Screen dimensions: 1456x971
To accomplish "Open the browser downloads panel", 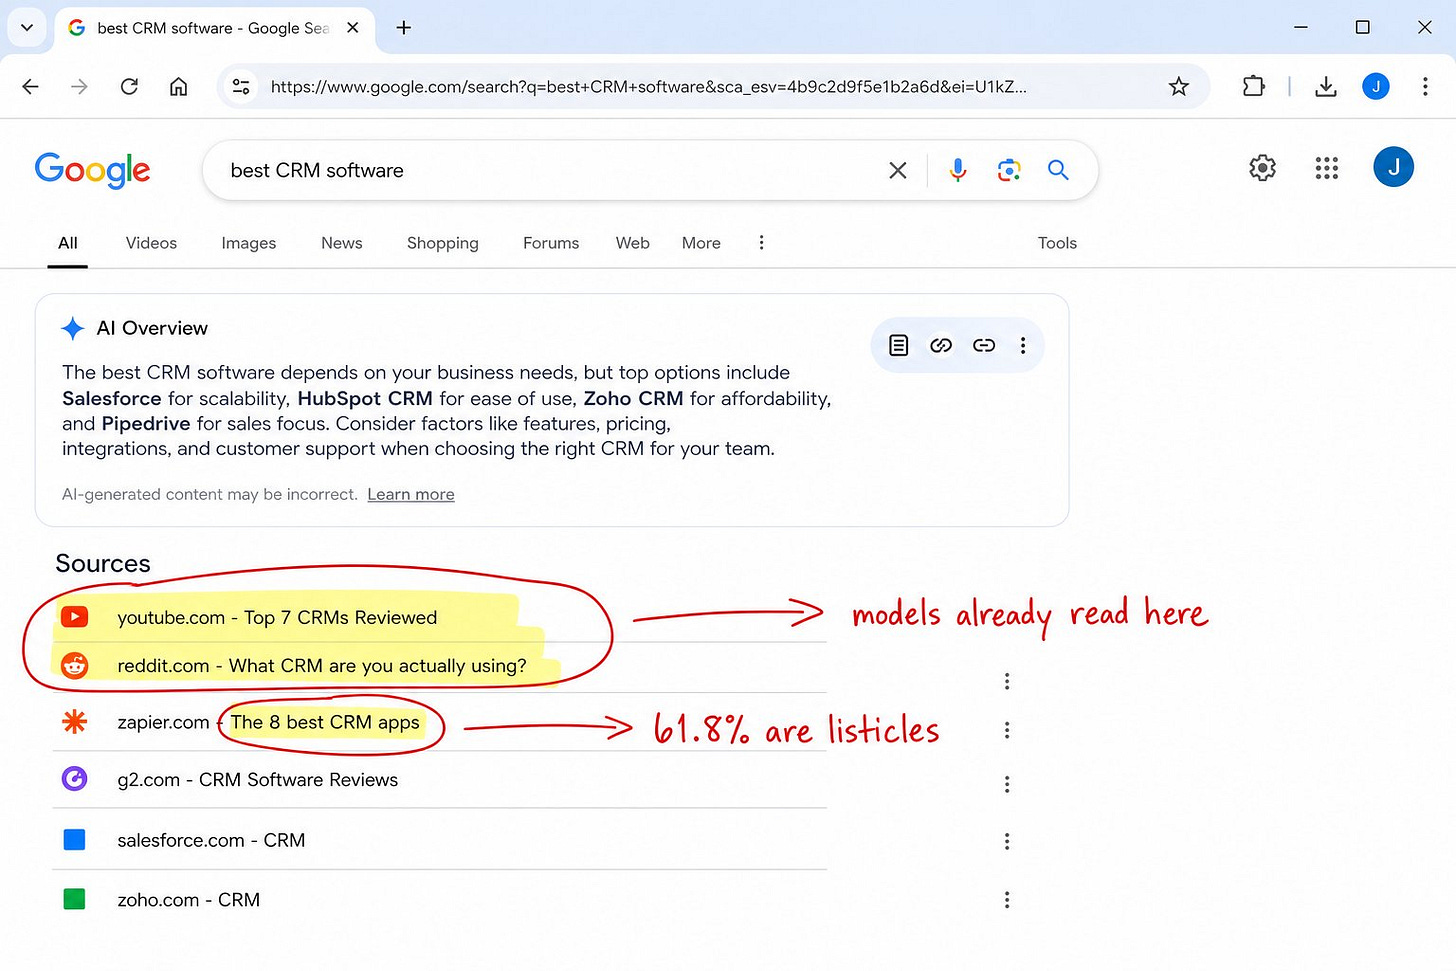I will (x=1326, y=87).
